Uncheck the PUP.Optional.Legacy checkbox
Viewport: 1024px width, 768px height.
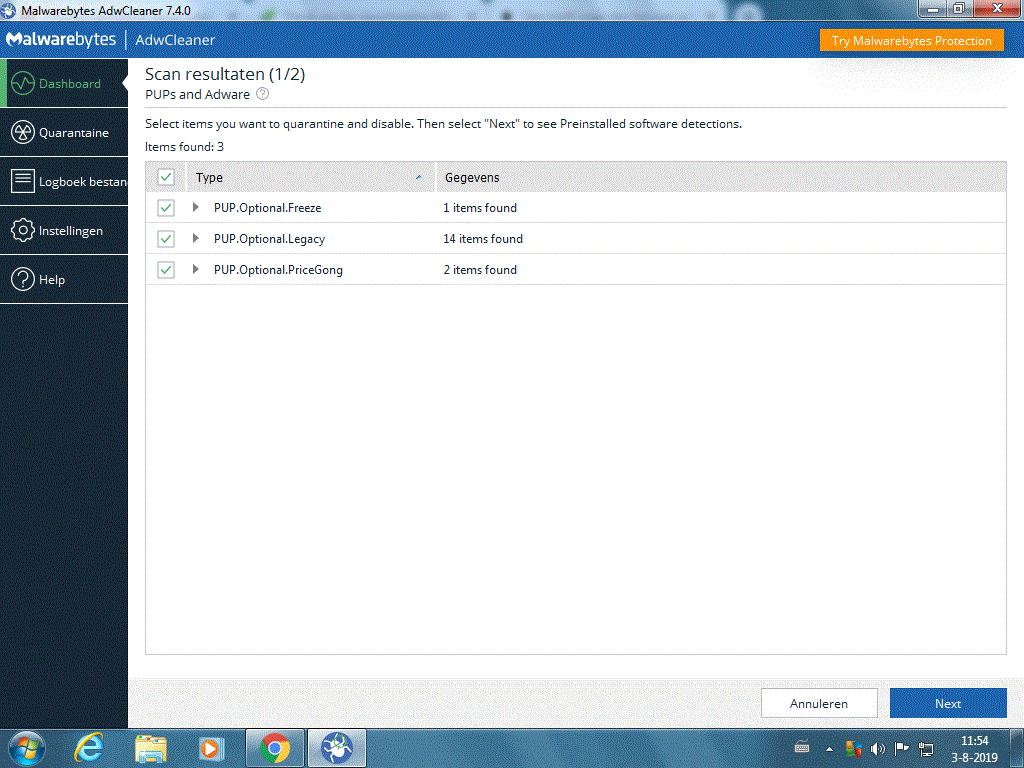(166, 239)
